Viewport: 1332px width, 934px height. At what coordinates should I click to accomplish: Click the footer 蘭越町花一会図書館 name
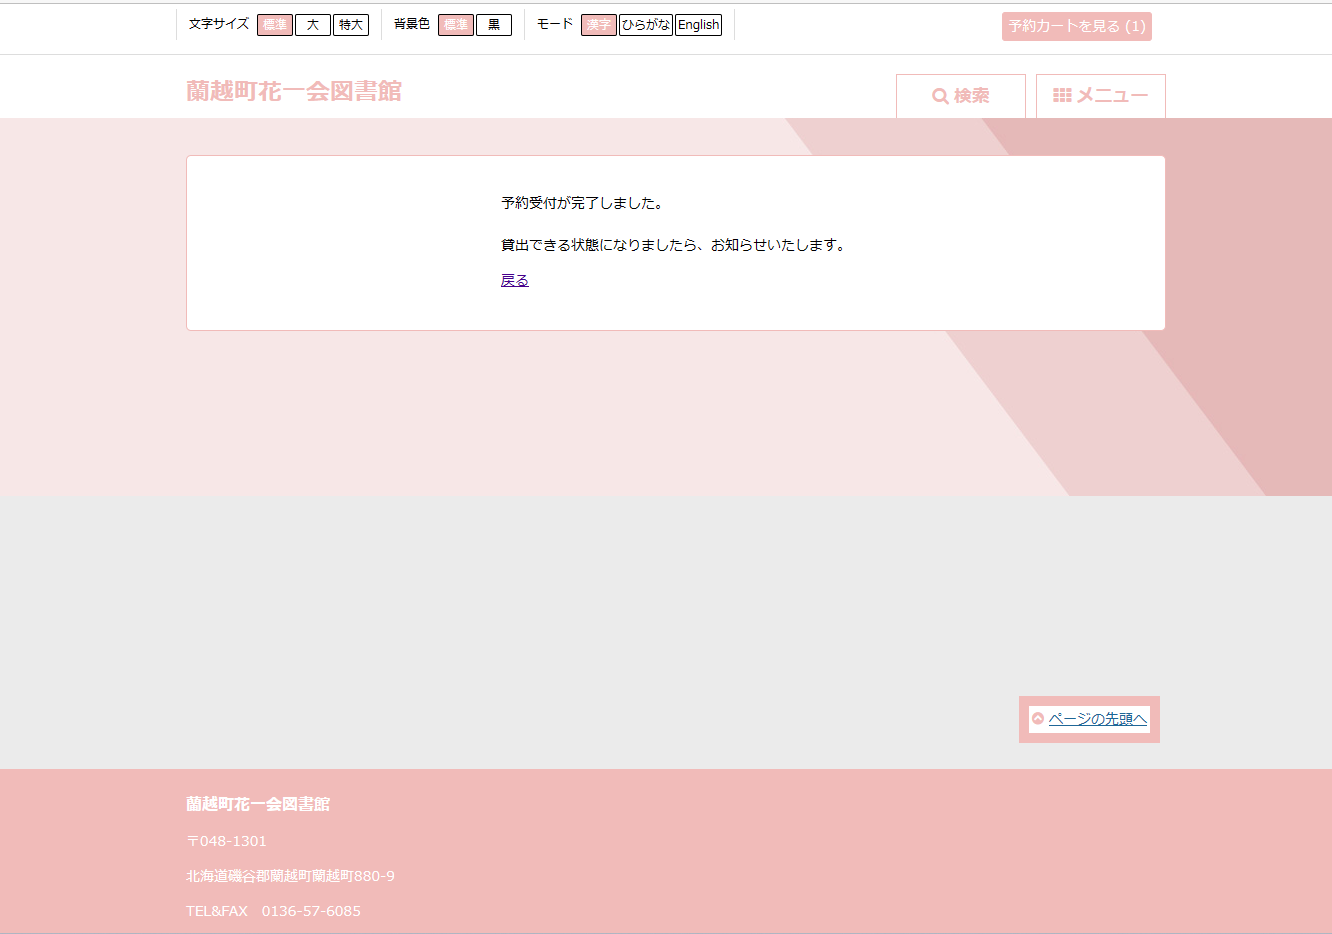click(x=258, y=804)
